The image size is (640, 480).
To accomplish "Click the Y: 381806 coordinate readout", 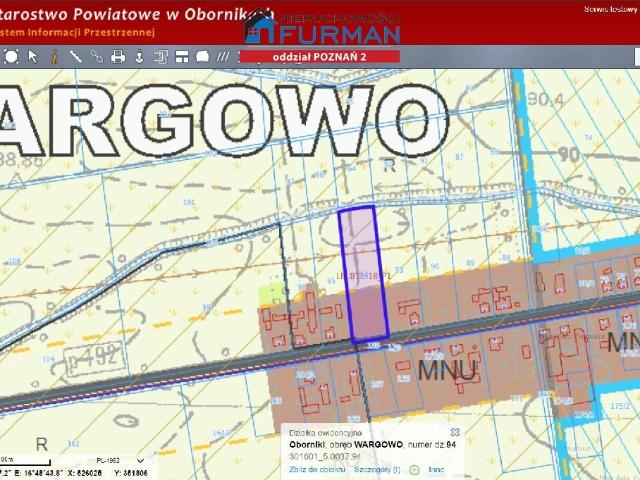I will tap(131, 473).
